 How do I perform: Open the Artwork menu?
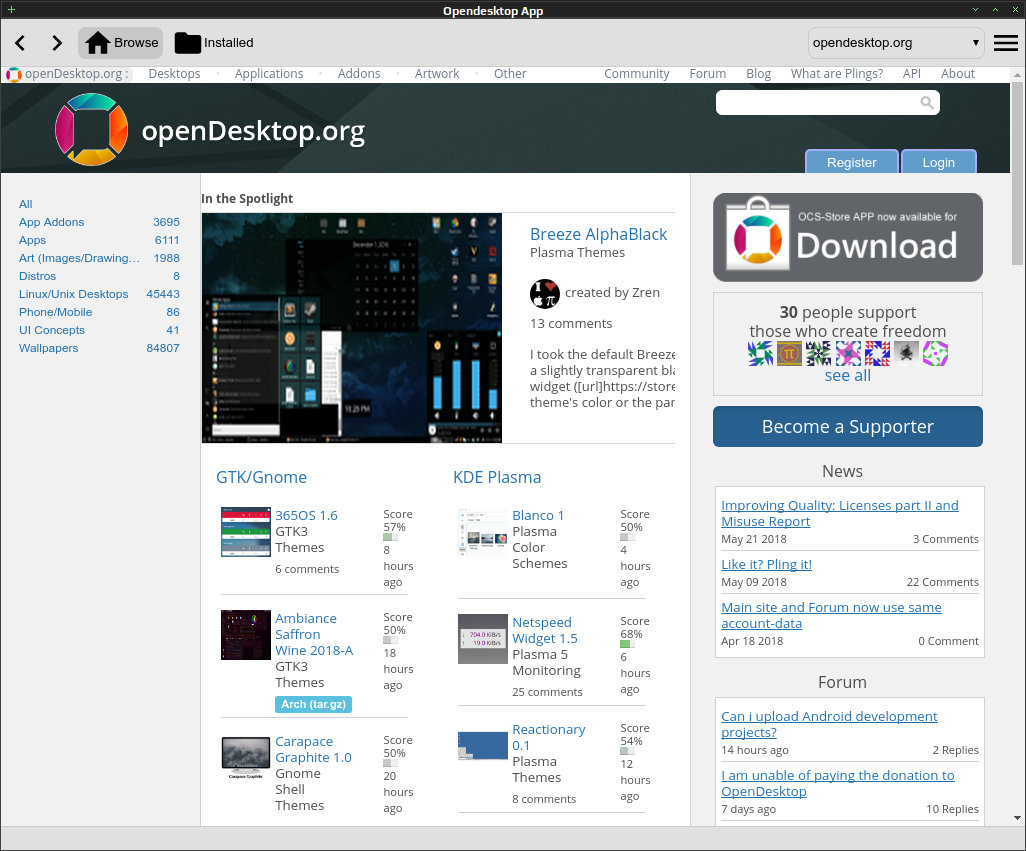coord(437,74)
